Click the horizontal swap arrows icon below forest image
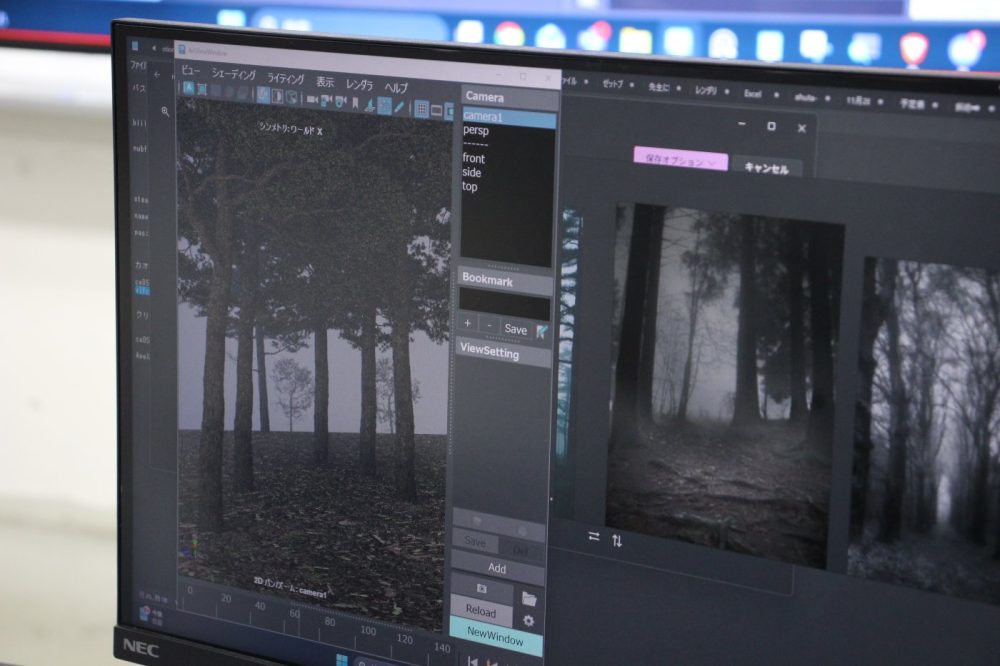This screenshot has width=1000, height=666. pos(594,536)
